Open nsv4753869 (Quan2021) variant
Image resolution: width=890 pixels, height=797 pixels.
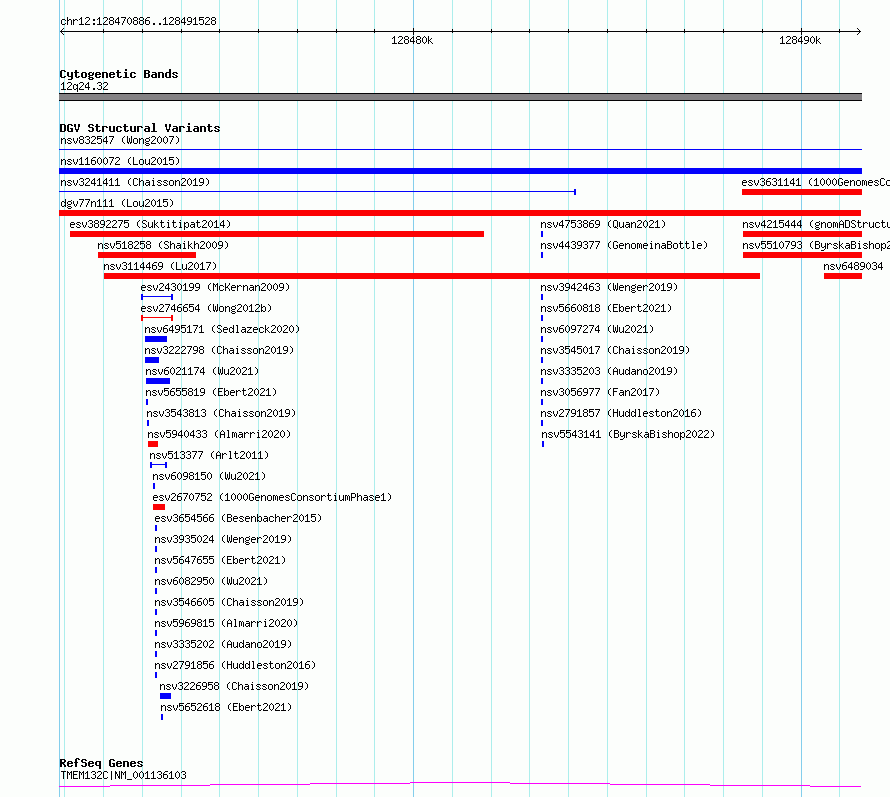(603, 224)
